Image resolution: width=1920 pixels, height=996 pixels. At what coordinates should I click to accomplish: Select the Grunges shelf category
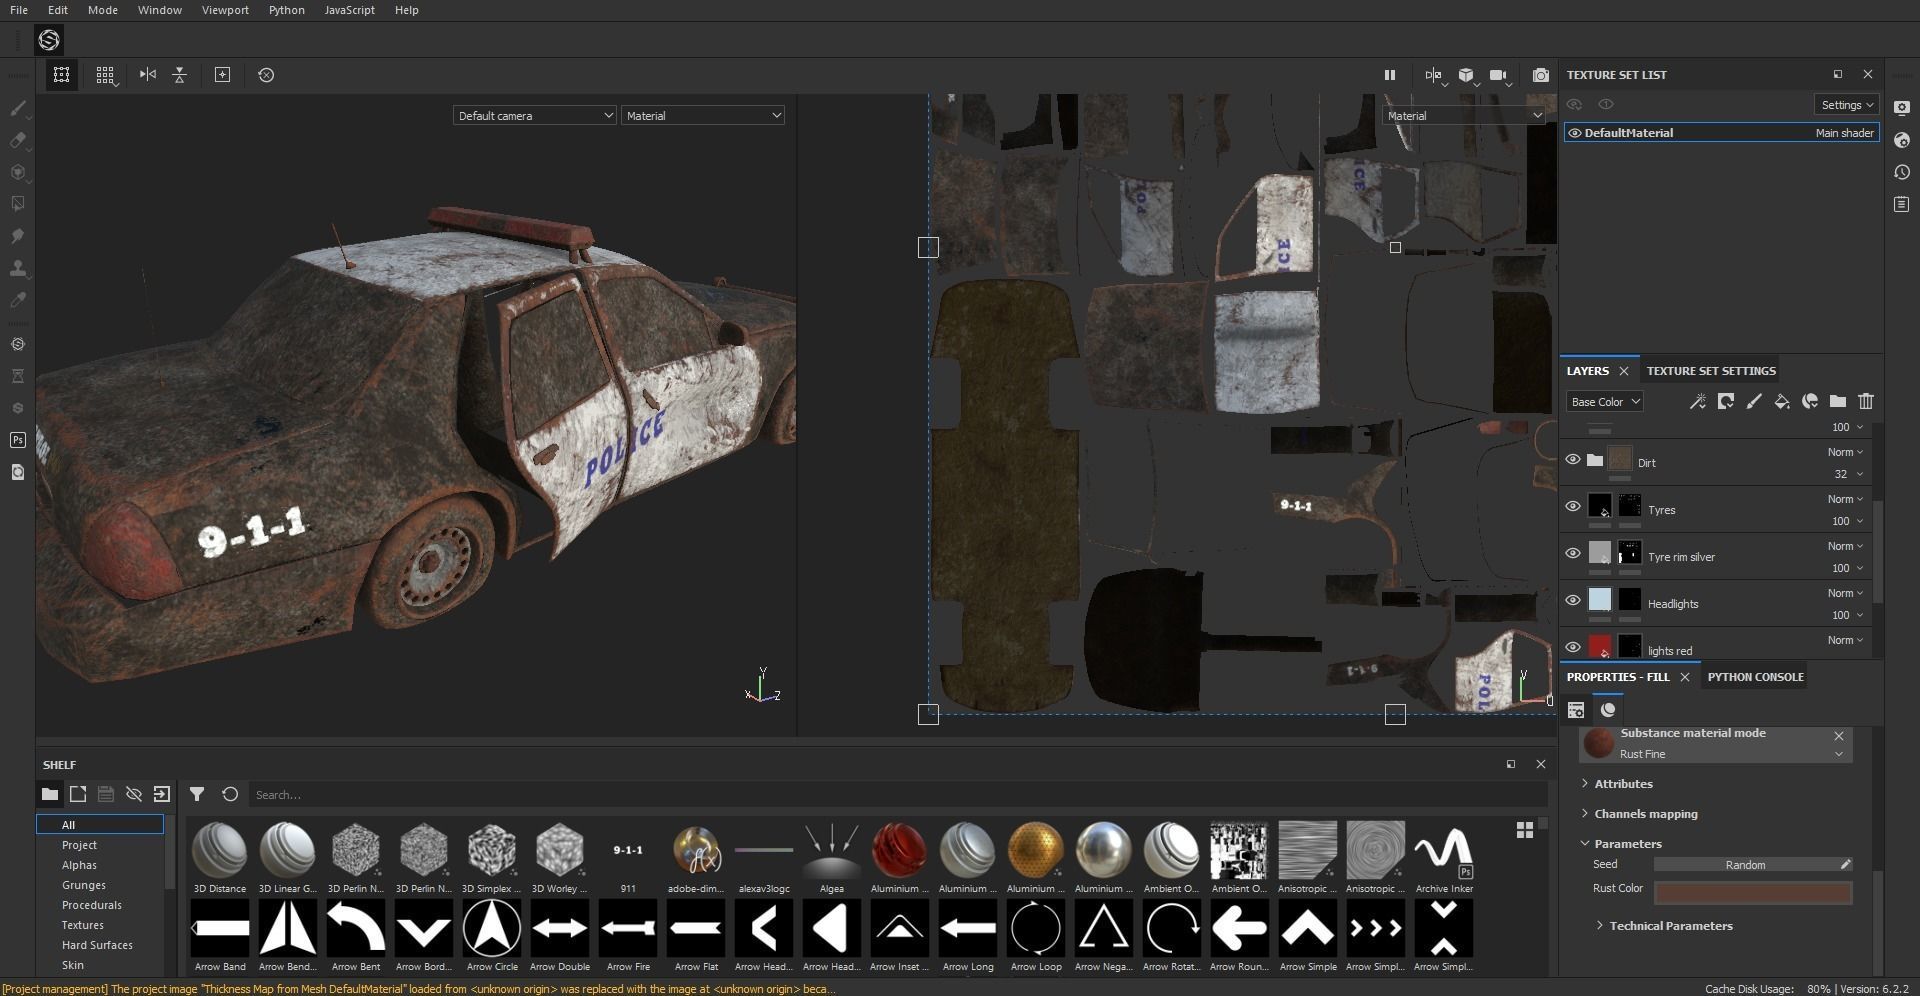point(83,885)
